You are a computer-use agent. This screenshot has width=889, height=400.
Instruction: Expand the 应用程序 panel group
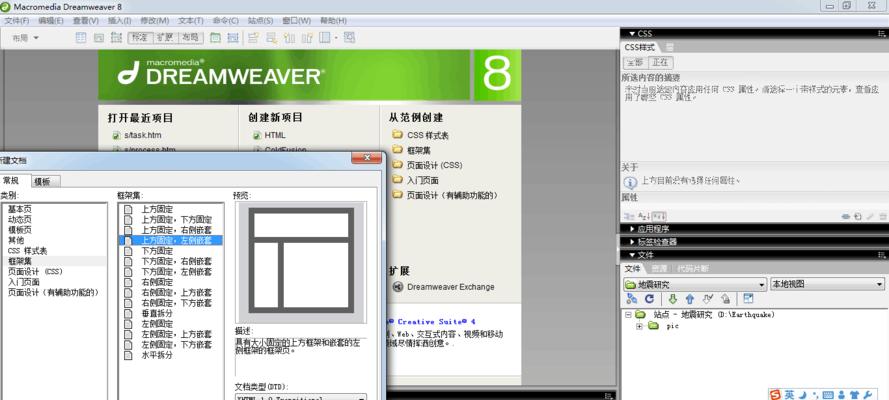tap(632, 229)
